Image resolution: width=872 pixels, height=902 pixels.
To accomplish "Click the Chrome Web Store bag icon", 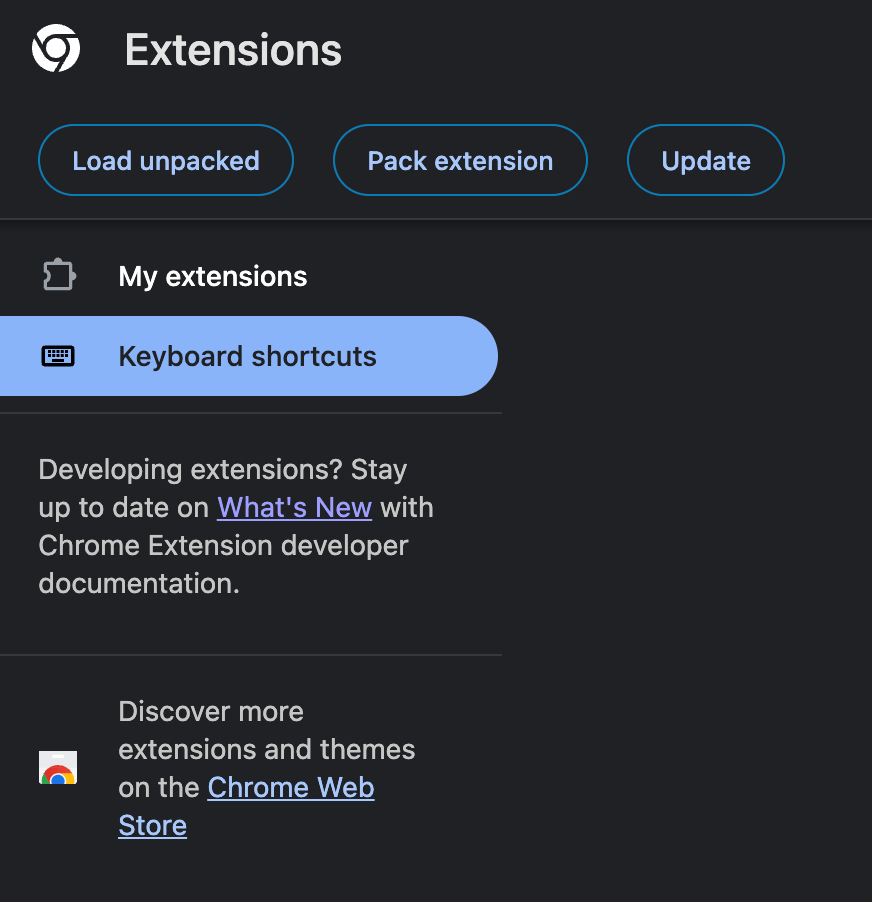I will (58, 768).
